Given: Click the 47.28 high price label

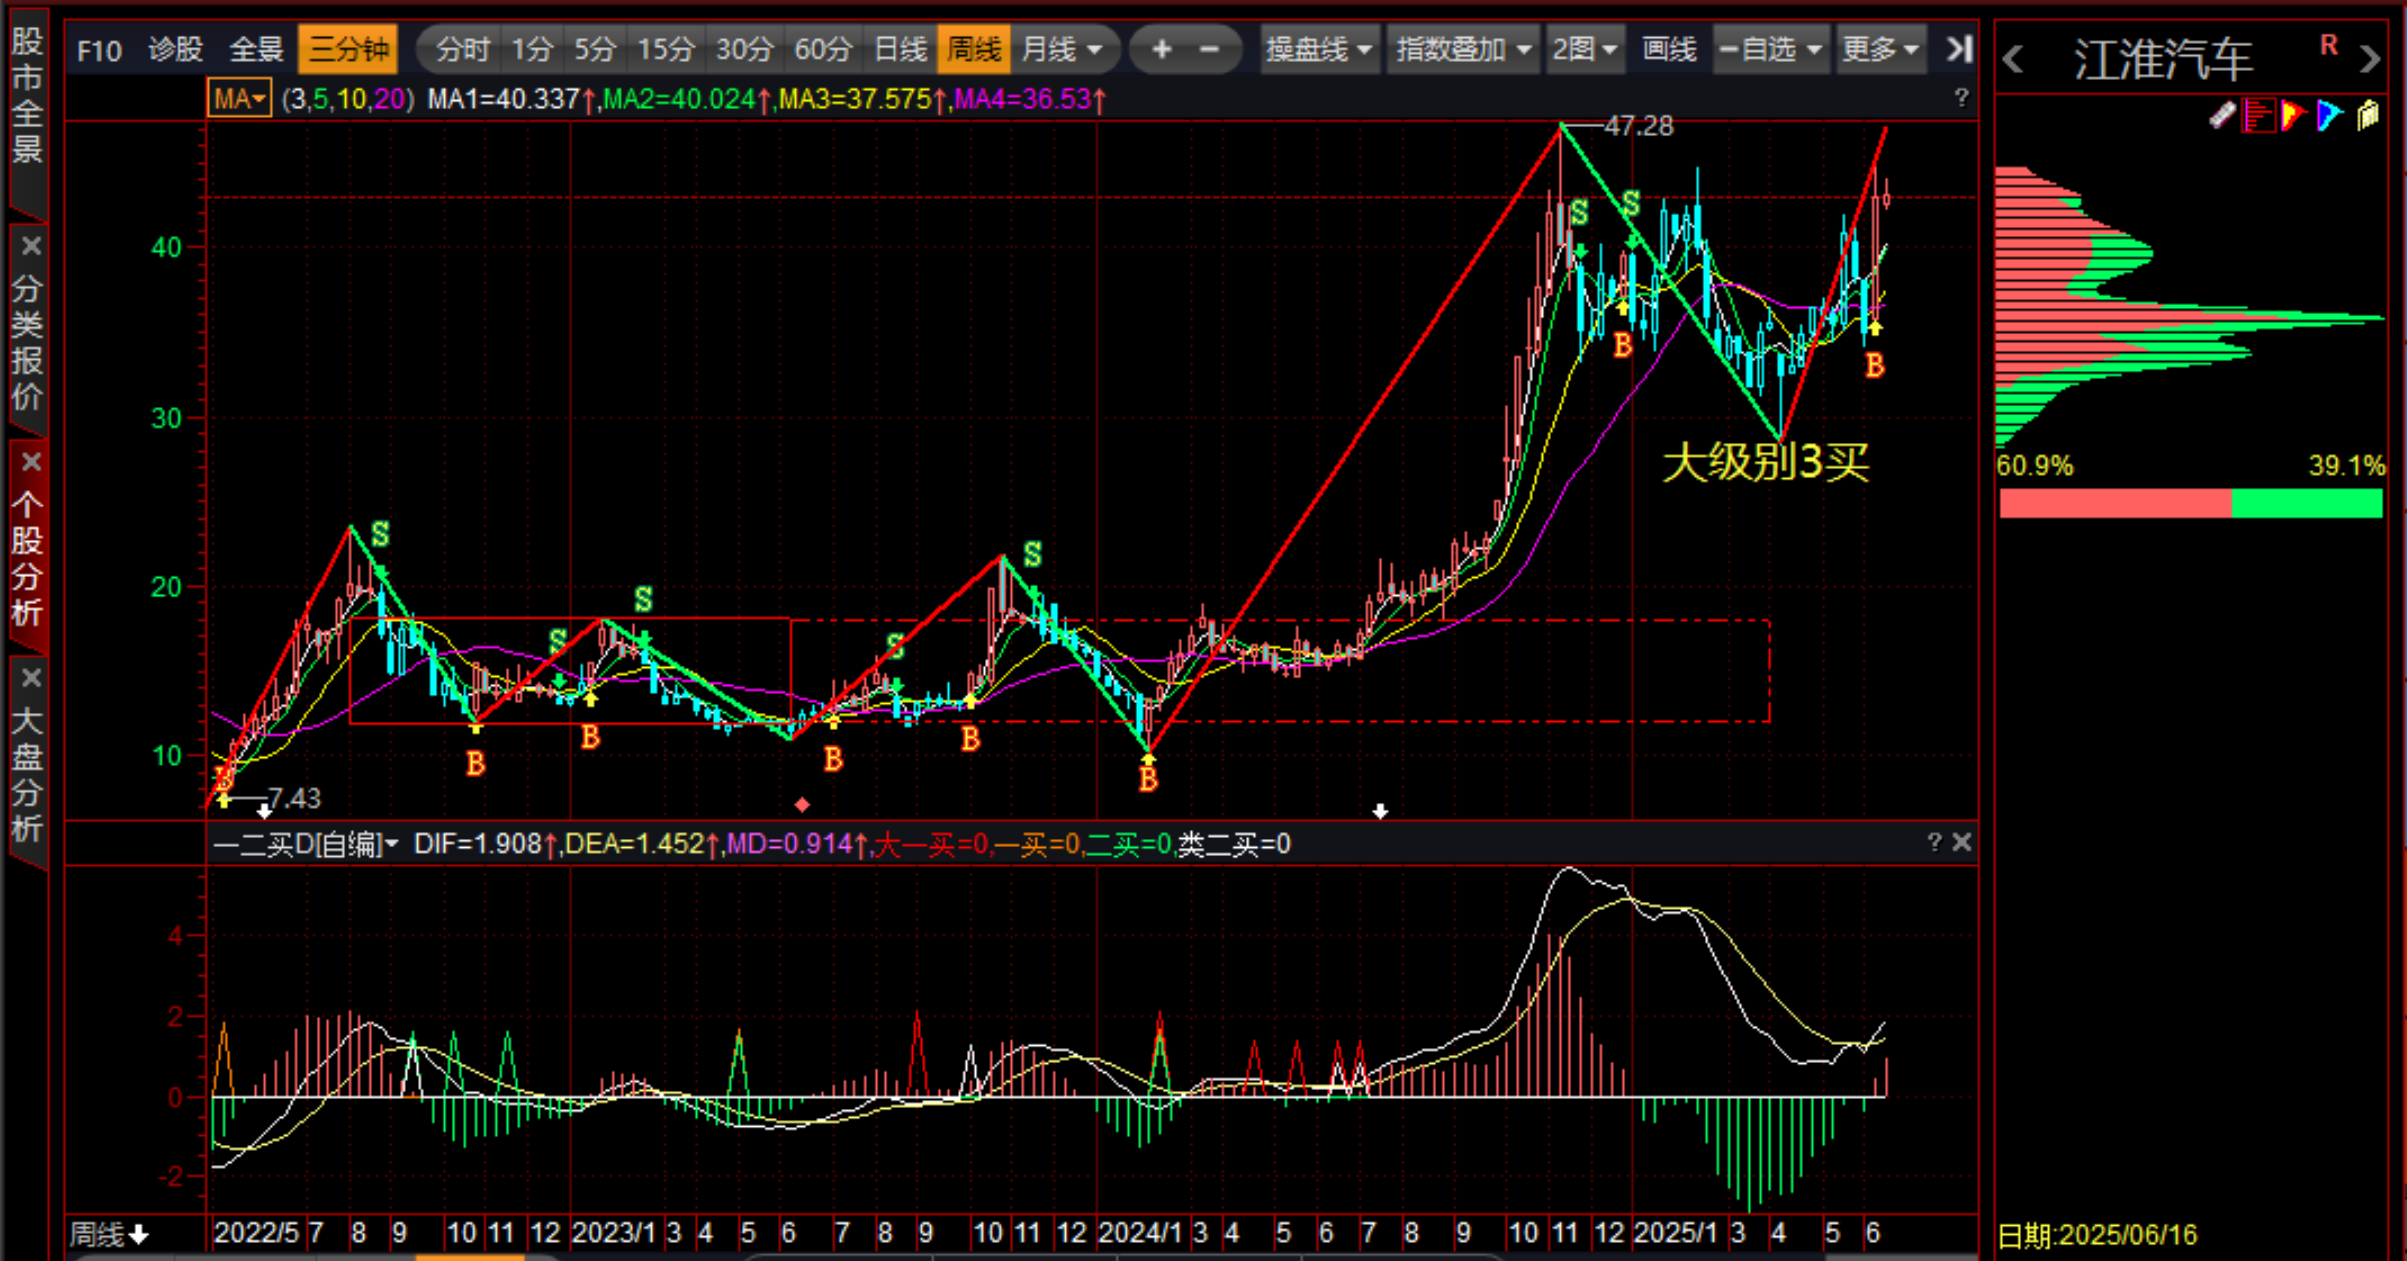Looking at the screenshot, I should tap(1638, 126).
